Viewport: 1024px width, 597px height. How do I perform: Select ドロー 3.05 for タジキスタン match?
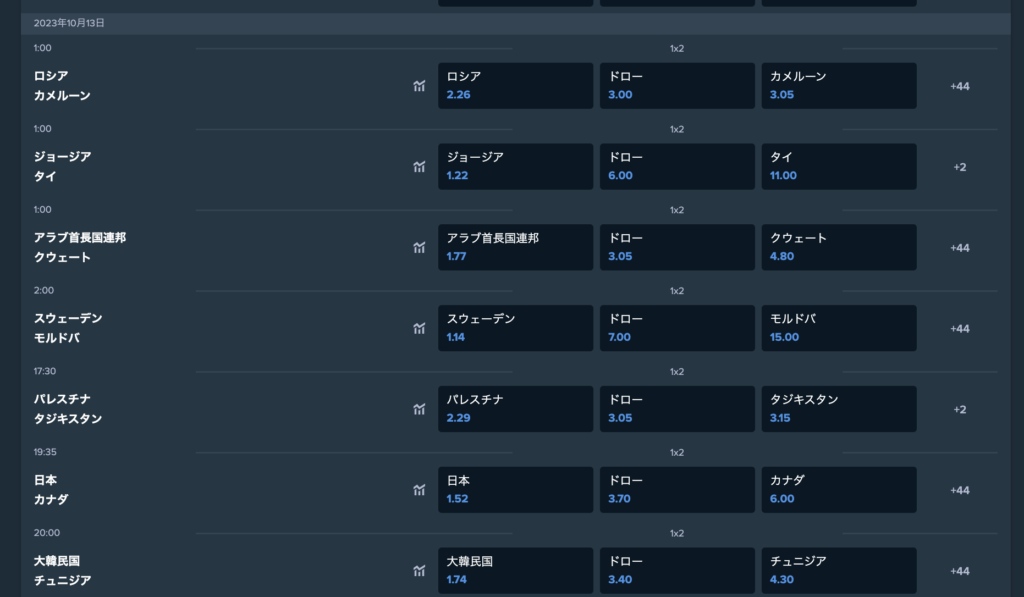click(677, 409)
